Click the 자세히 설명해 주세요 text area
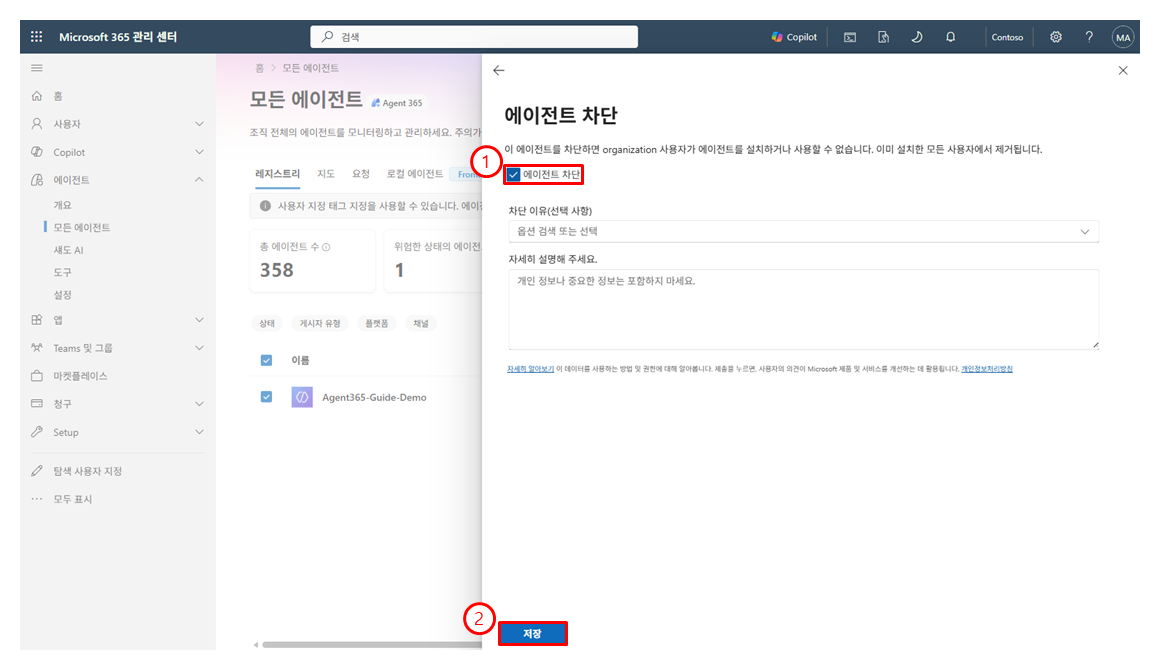1159x668 pixels. pos(803,309)
